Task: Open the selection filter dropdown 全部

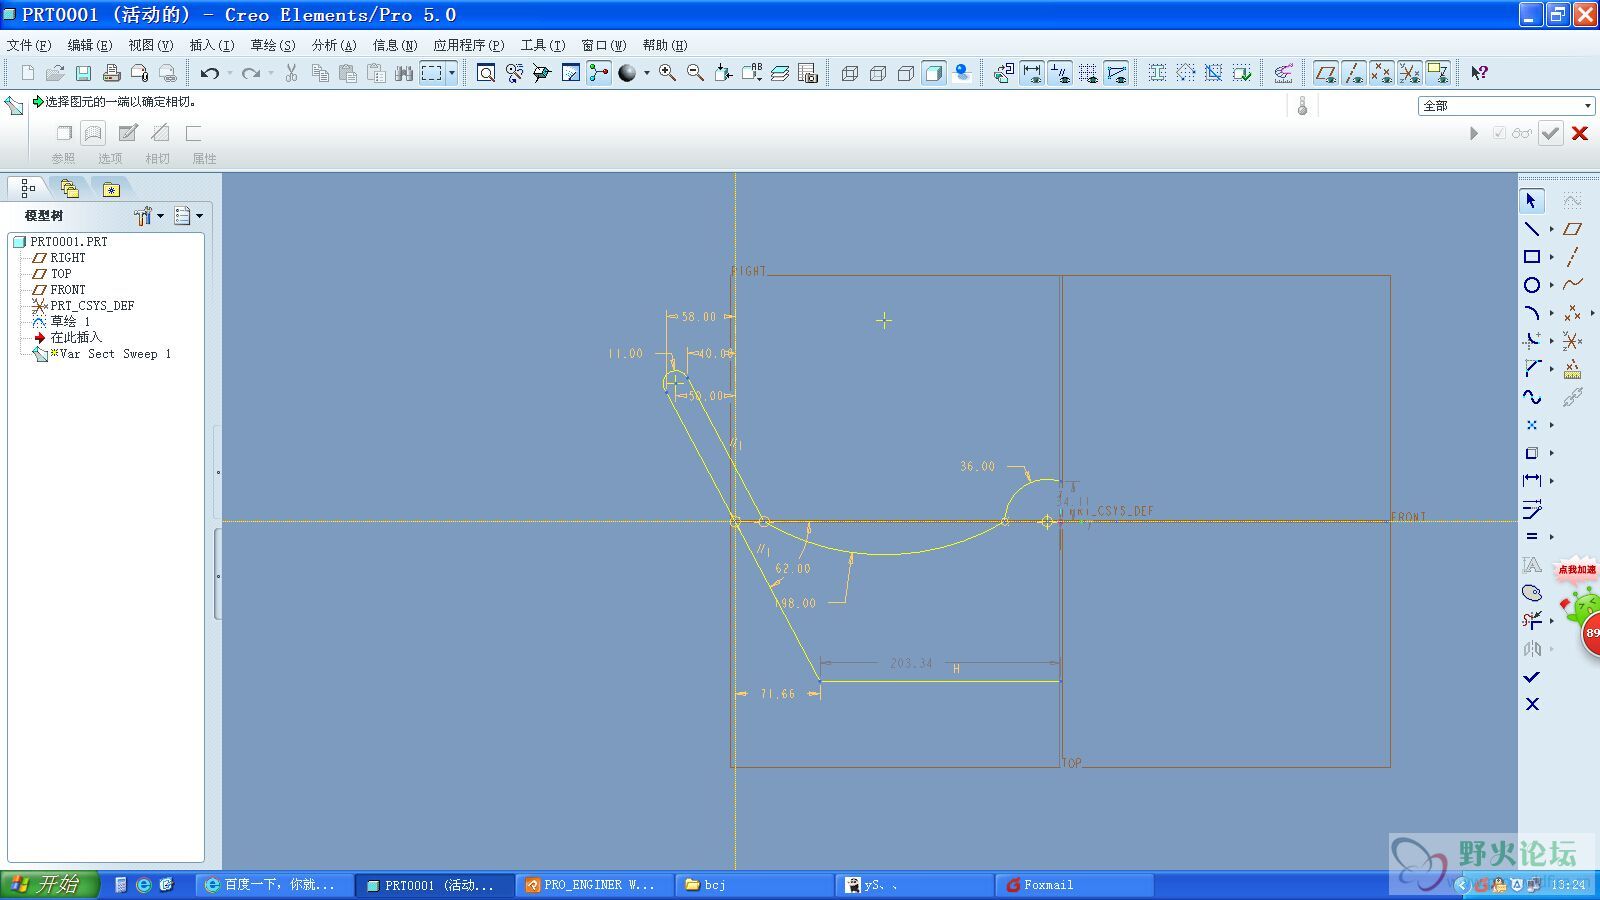Action: tap(1506, 106)
